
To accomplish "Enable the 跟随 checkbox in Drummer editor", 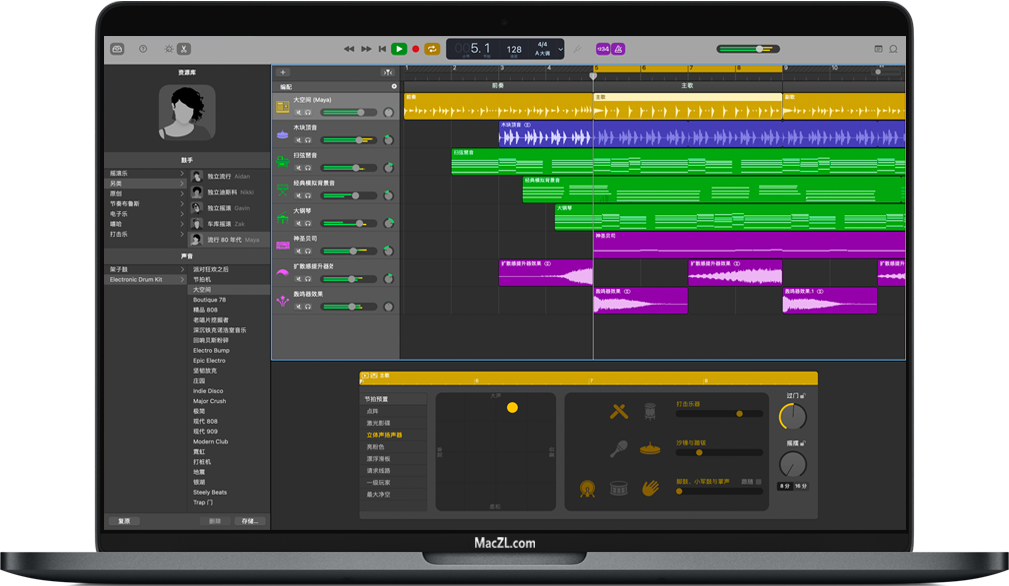I will [x=758, y=482].
